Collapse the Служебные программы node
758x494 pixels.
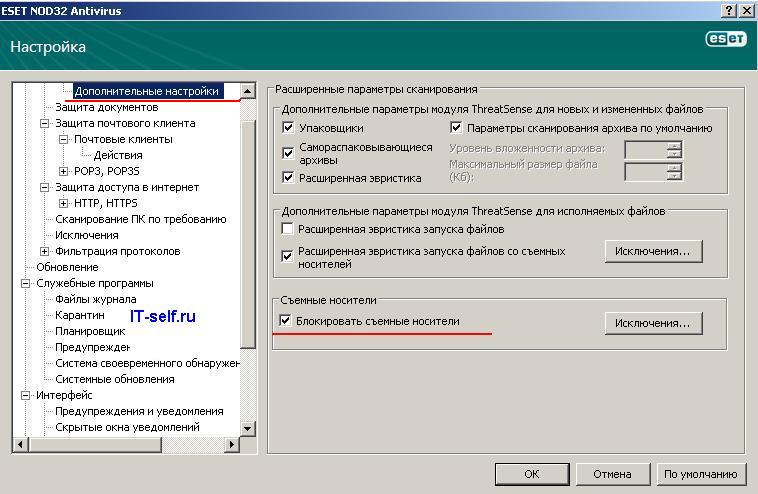point(26,283)
